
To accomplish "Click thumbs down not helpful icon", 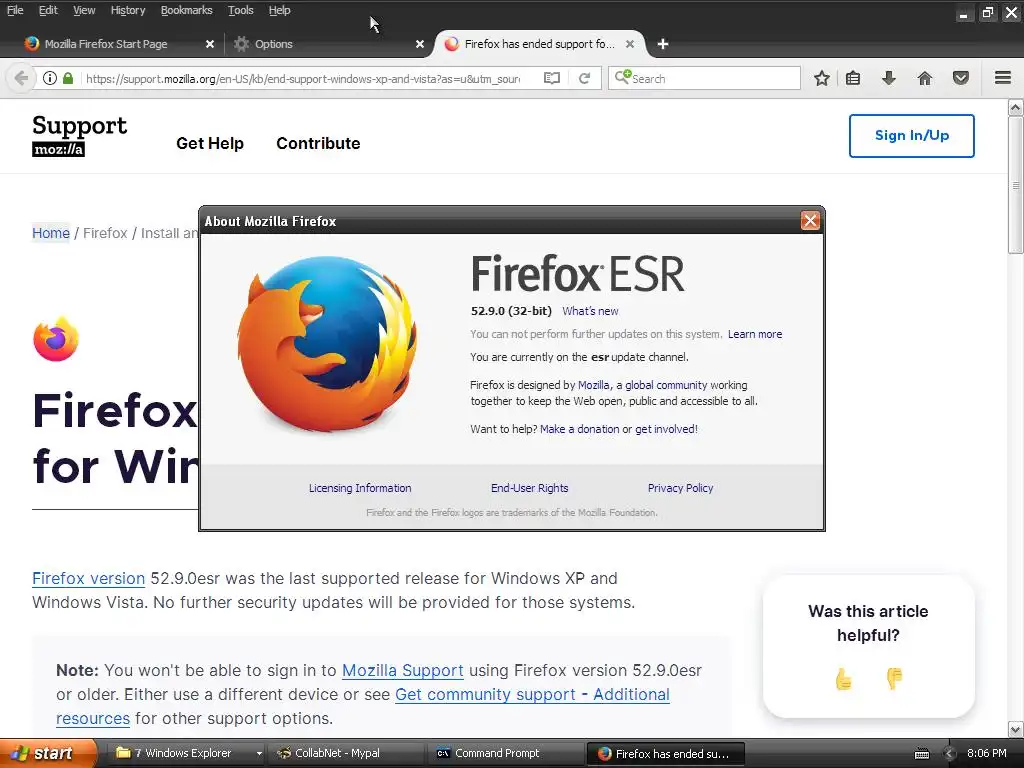I will pyautogui.click(x=894, y=679).
